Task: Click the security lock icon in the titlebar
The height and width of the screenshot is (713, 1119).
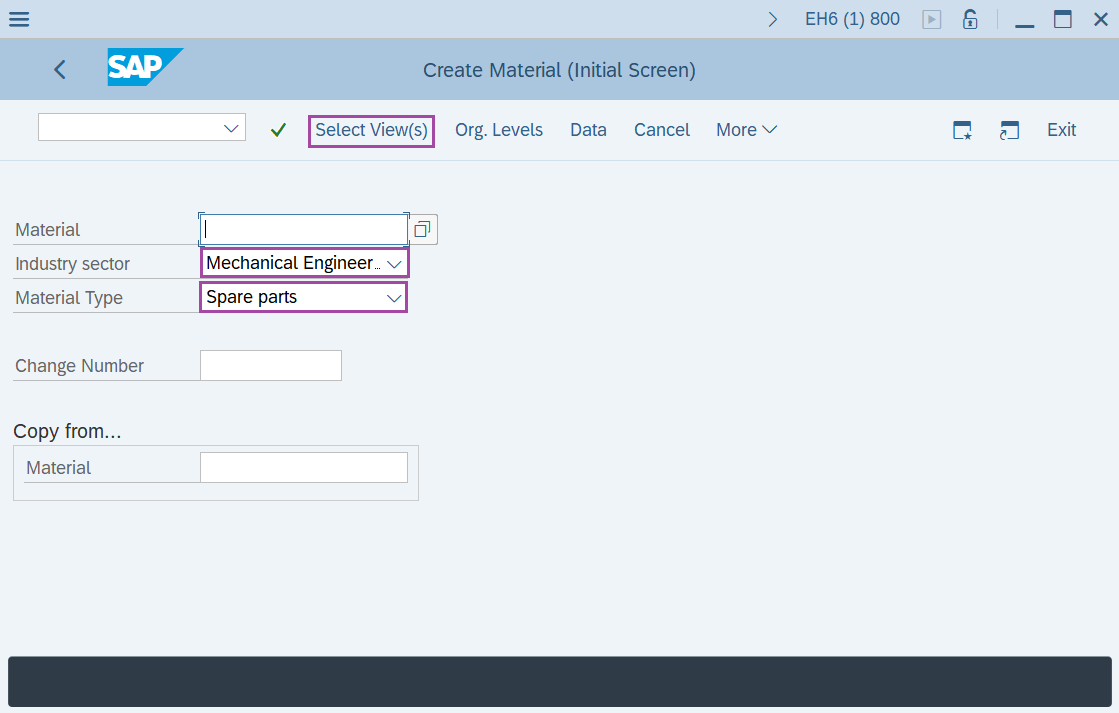Action: (x=969, y=18)
